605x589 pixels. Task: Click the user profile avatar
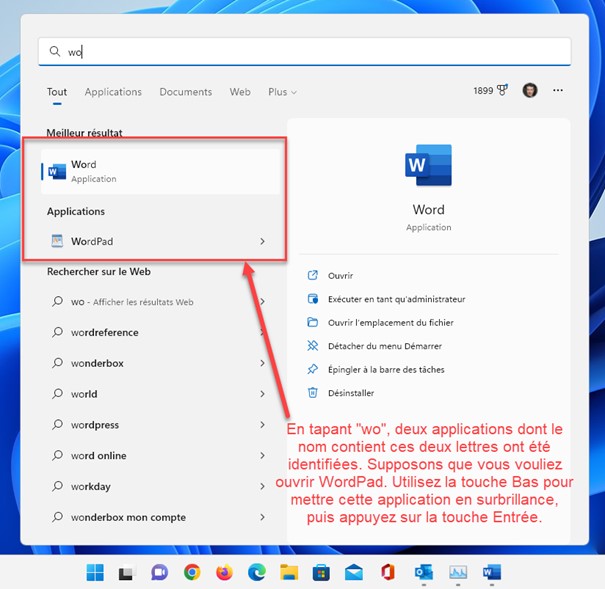[530, 91]
